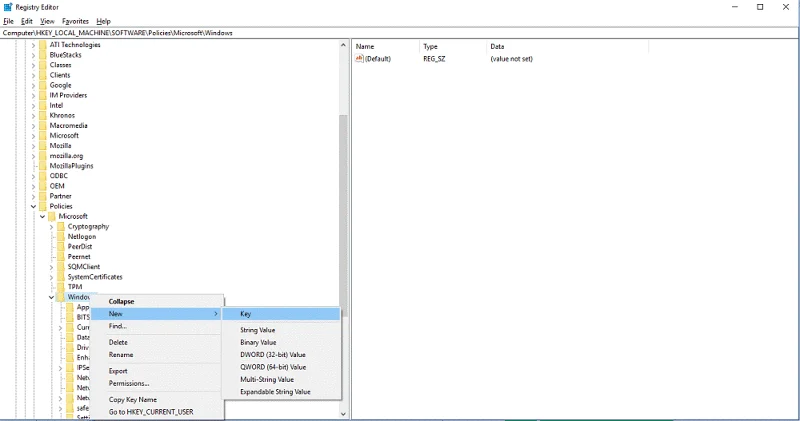This screenshot has height=421, width=800.
Task: Collapse the Microsoft node under Policies
Action: pos(43,216)
